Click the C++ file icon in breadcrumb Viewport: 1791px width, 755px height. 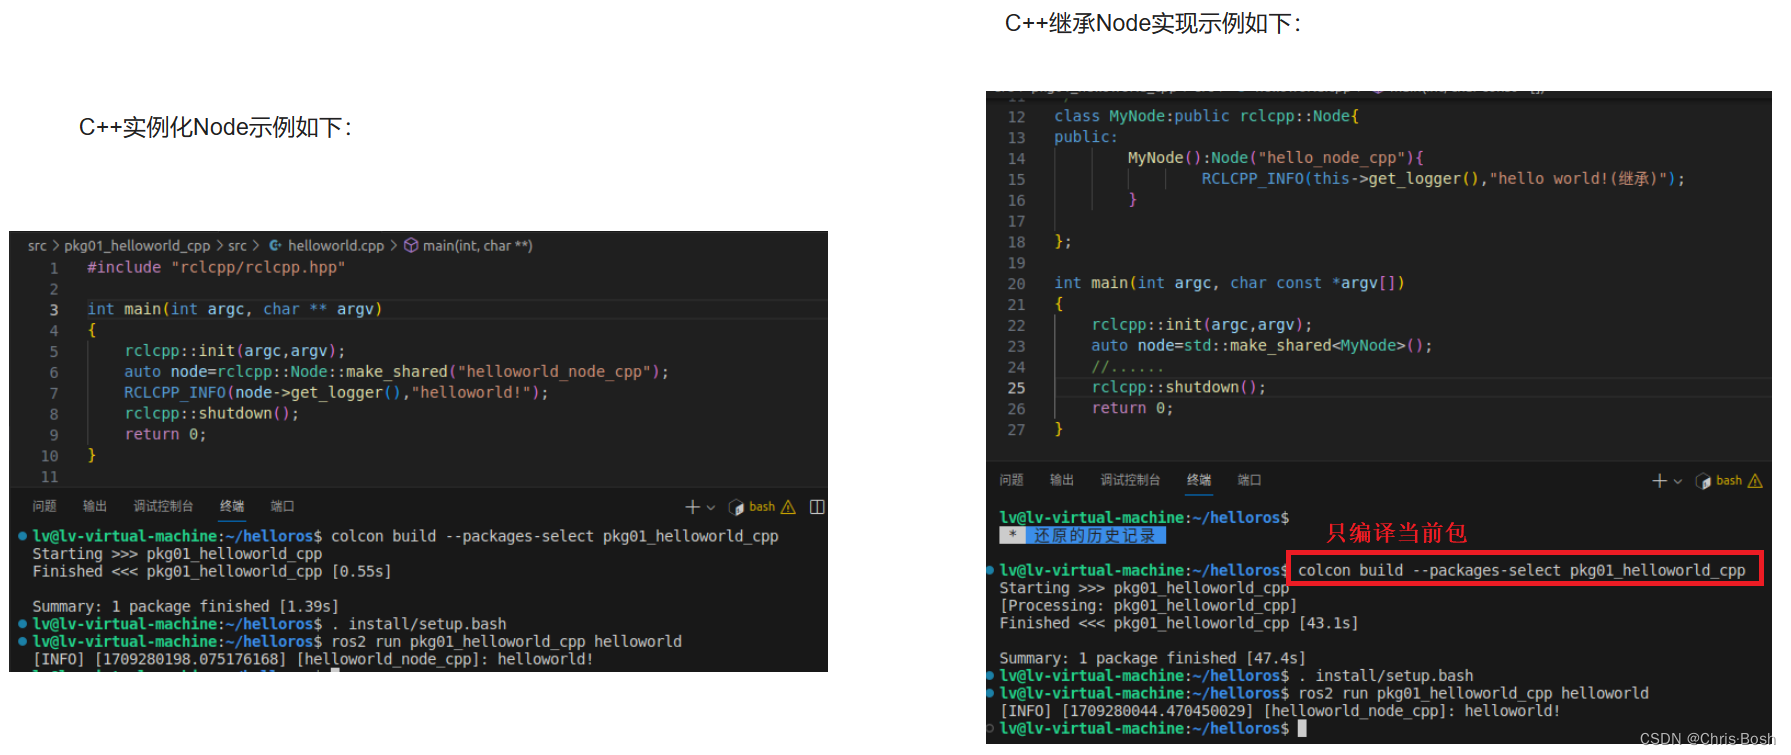pos(275,246)
